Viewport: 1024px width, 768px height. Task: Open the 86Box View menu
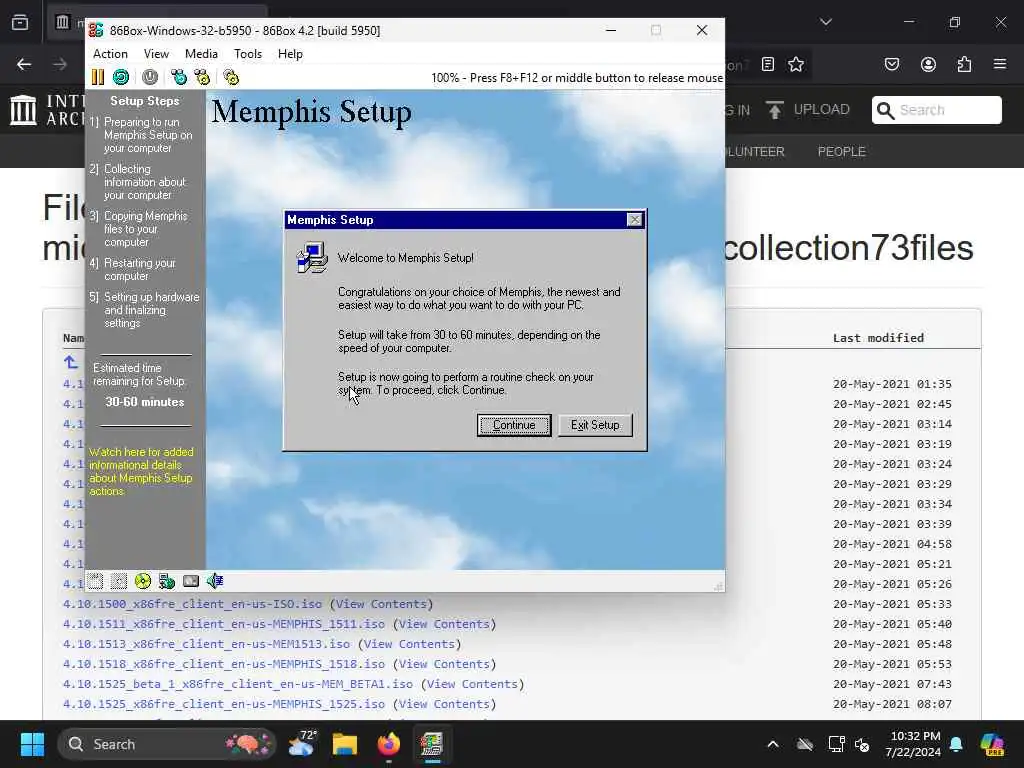[x=156, y=54]
